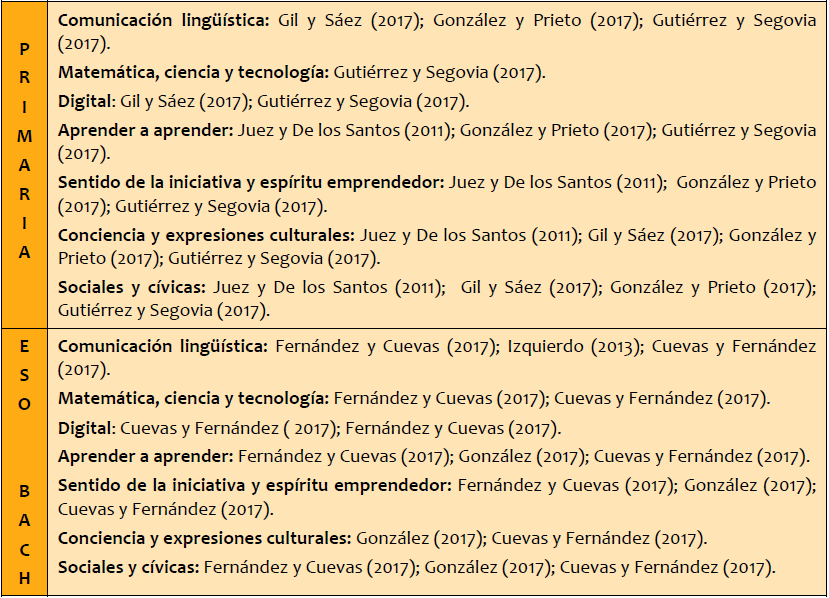Click 'Aprender a aprender' heading in Primaria section
Screen dimensions: 829x598
point(145,130)
